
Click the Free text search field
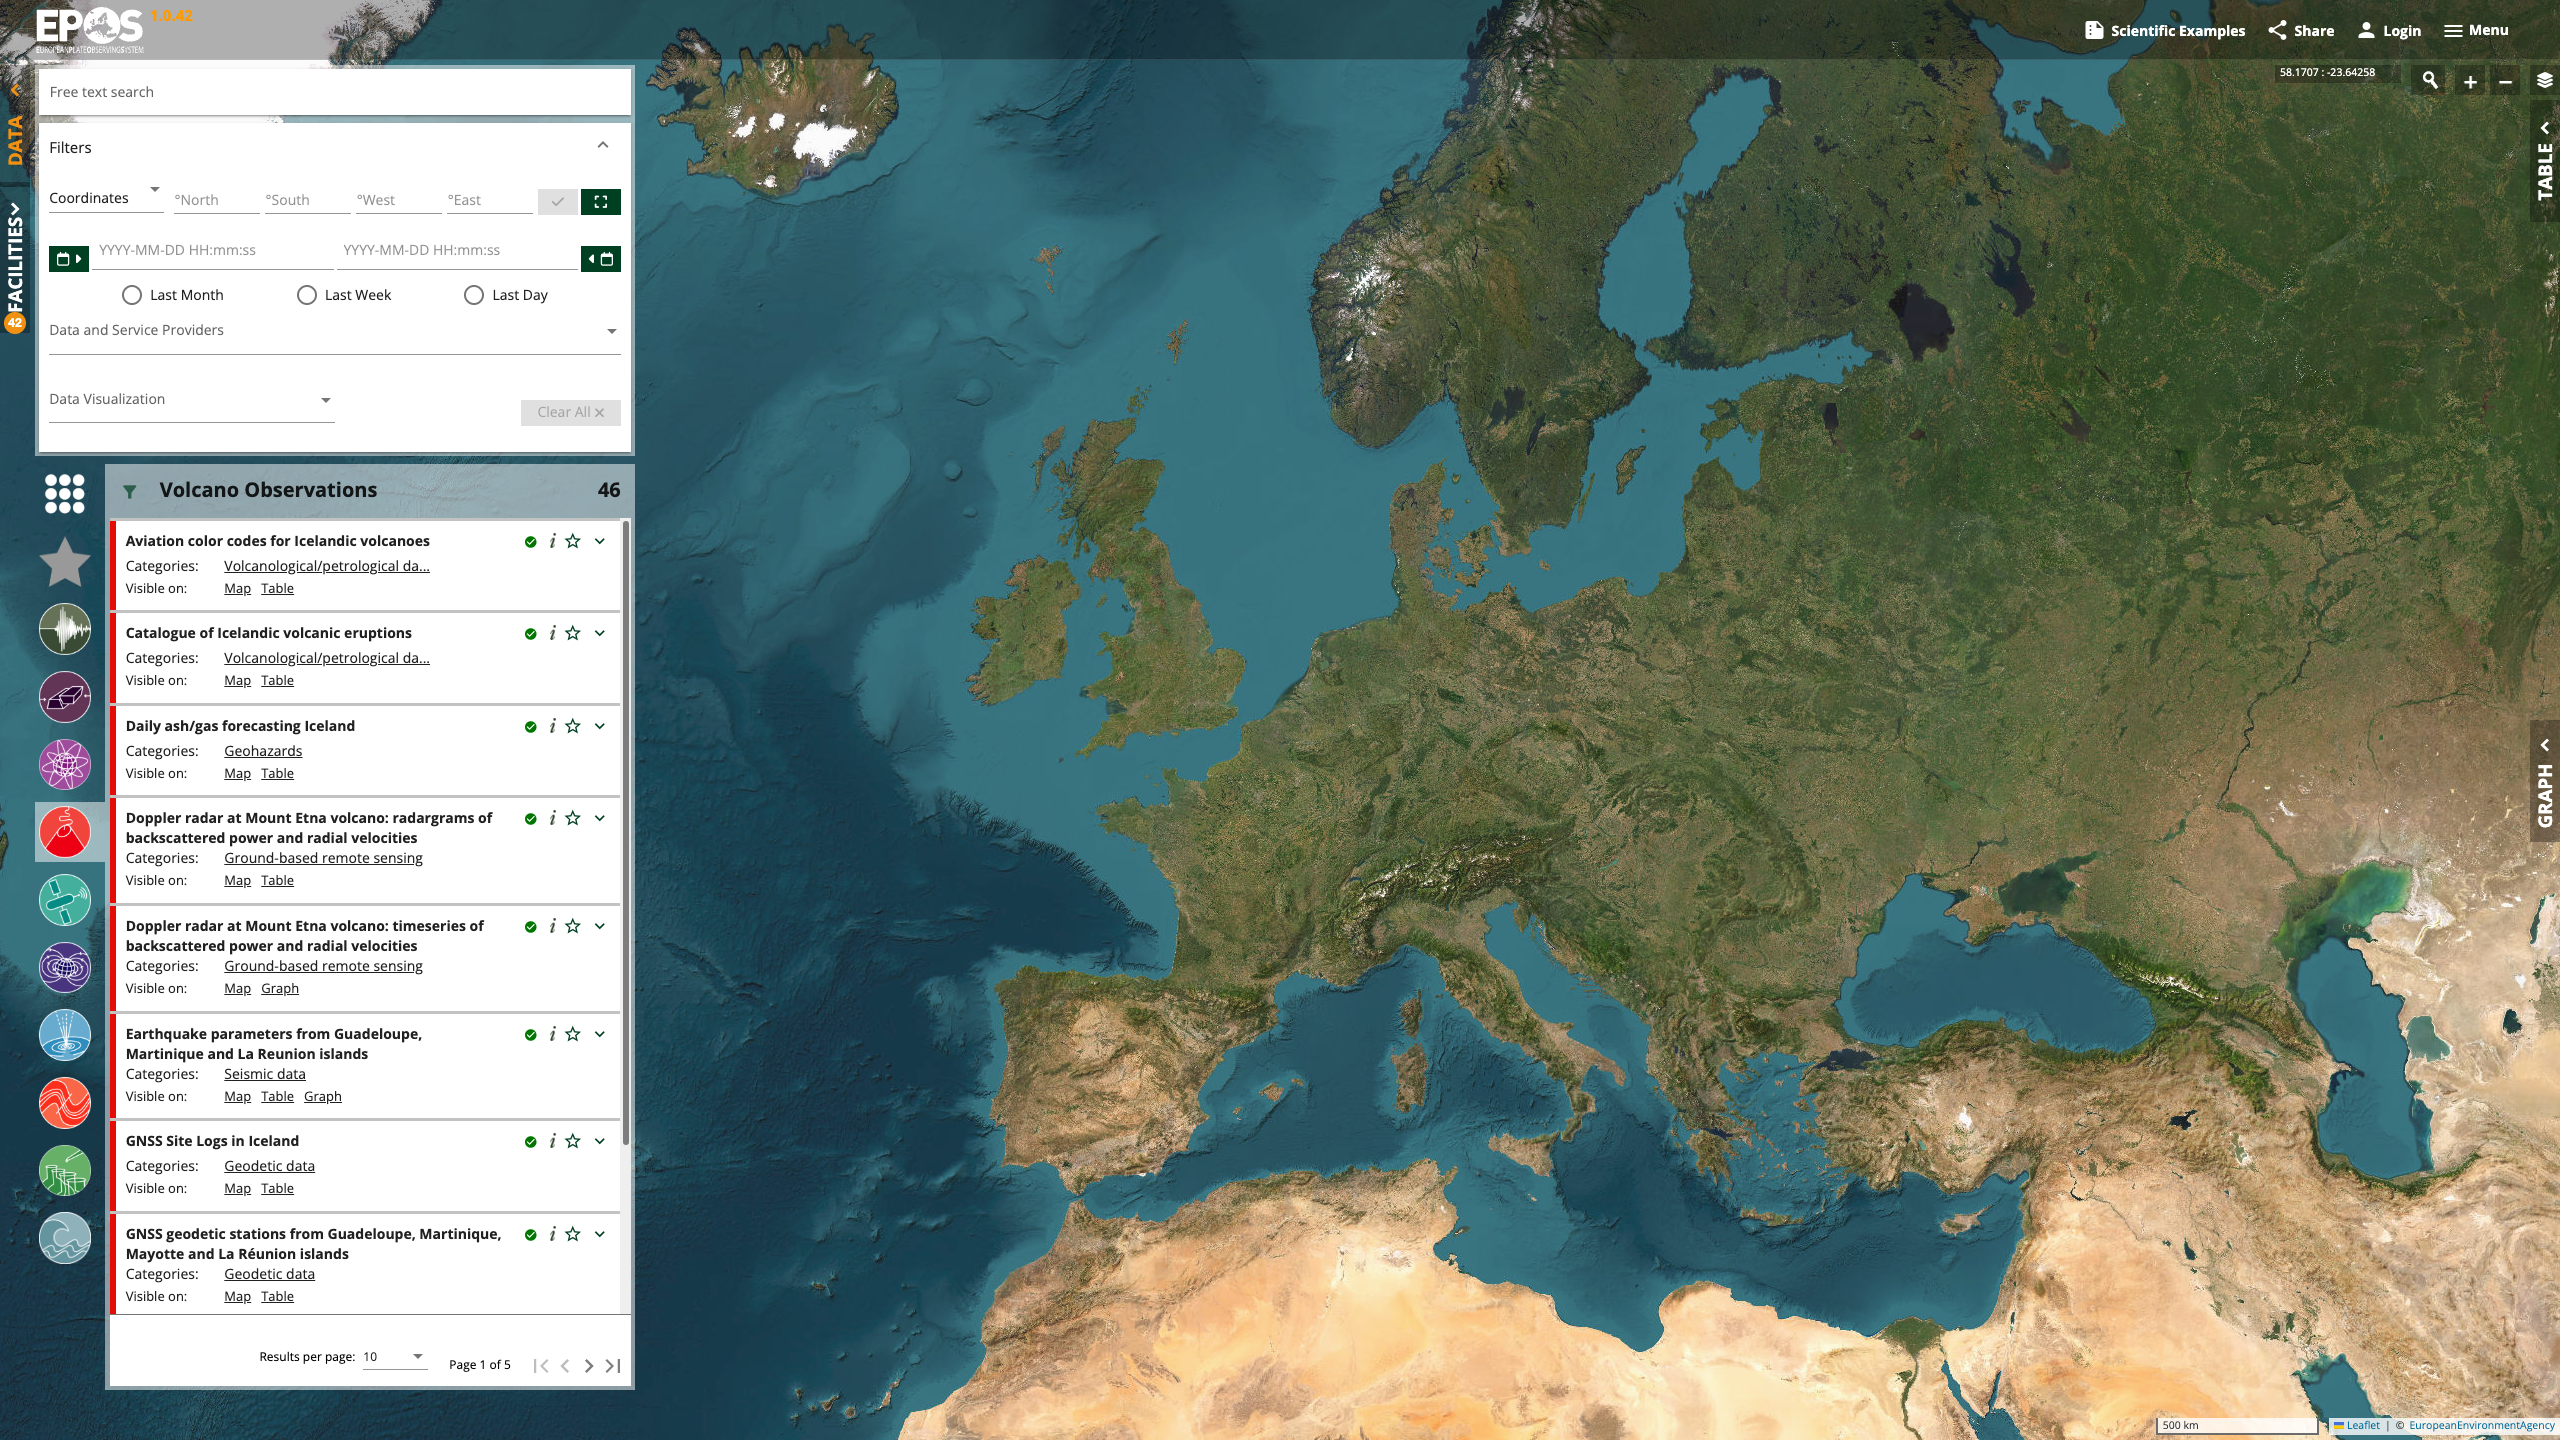point(334,92)
